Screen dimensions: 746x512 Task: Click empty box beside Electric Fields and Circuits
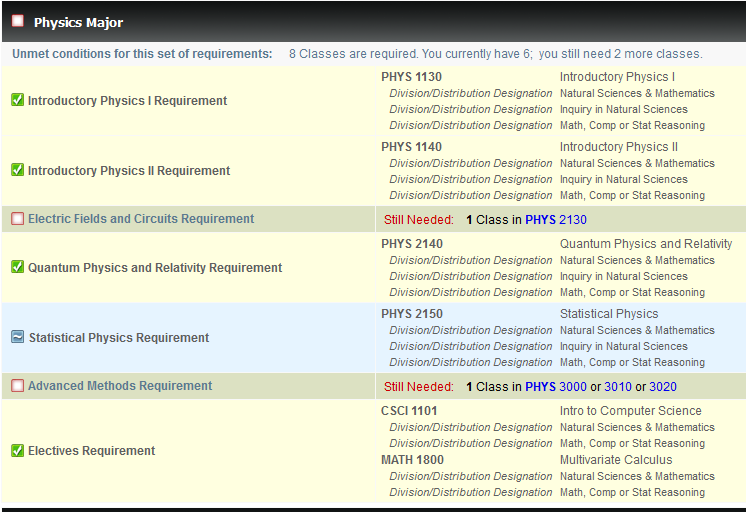click(18, 218)
